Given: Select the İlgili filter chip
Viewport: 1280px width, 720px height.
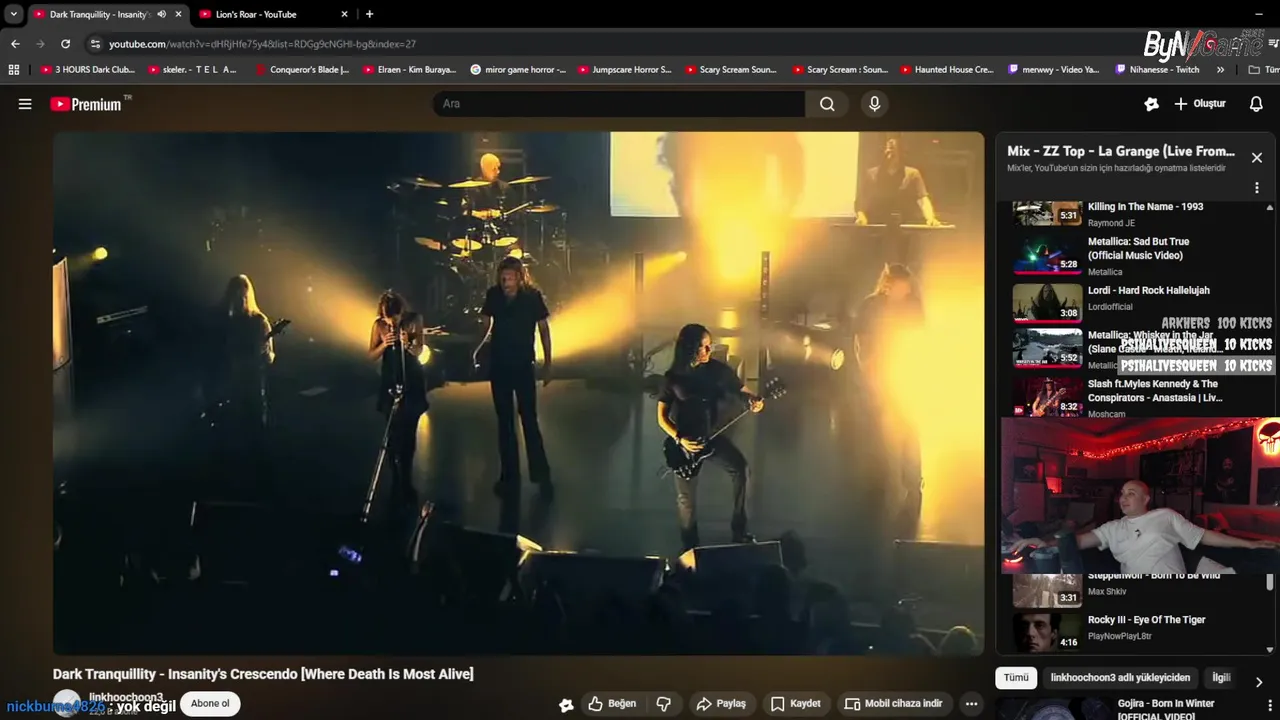Looking at the screenshot, I should pyautogui.click(x=1221, y=677).
